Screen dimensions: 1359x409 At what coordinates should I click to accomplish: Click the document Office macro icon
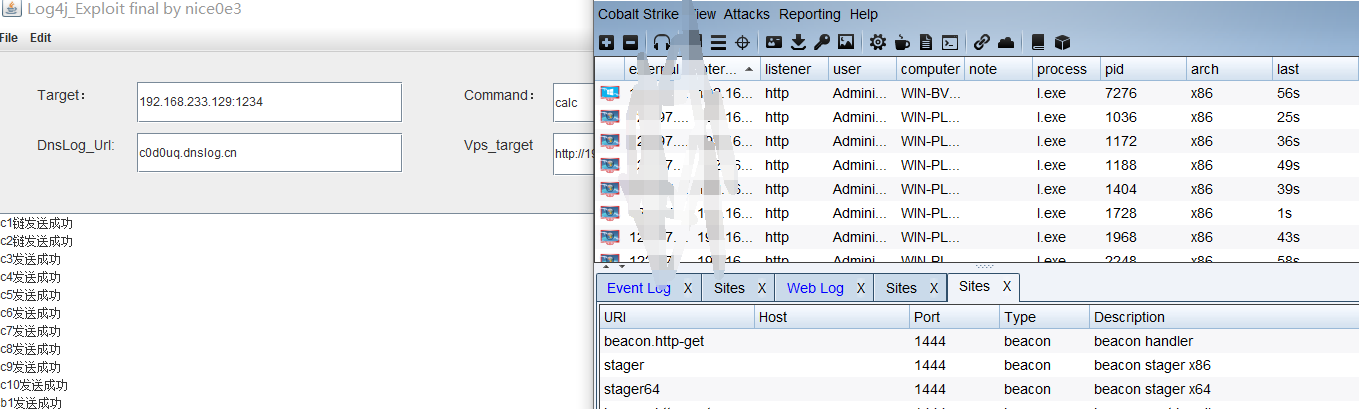pyautogui.click(x=926, y=42)
